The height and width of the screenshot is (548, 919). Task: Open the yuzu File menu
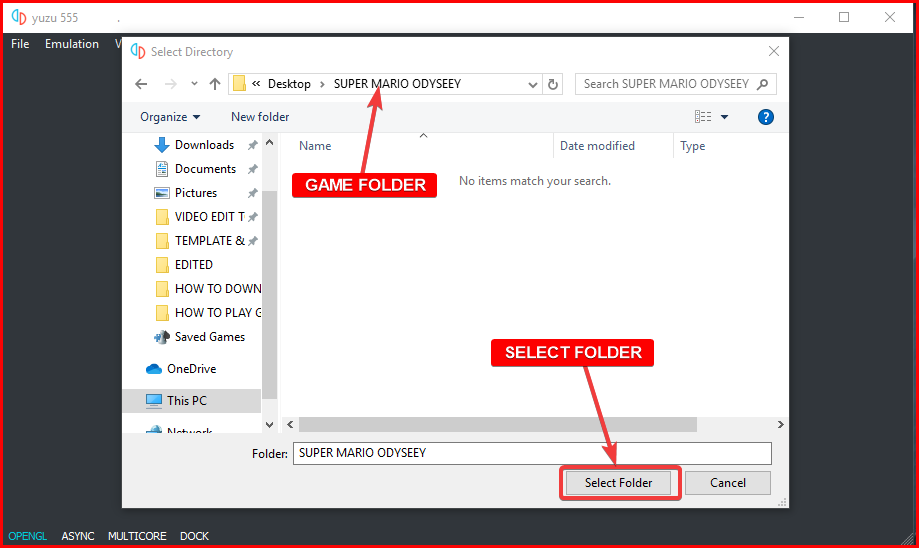click(20, 44)
